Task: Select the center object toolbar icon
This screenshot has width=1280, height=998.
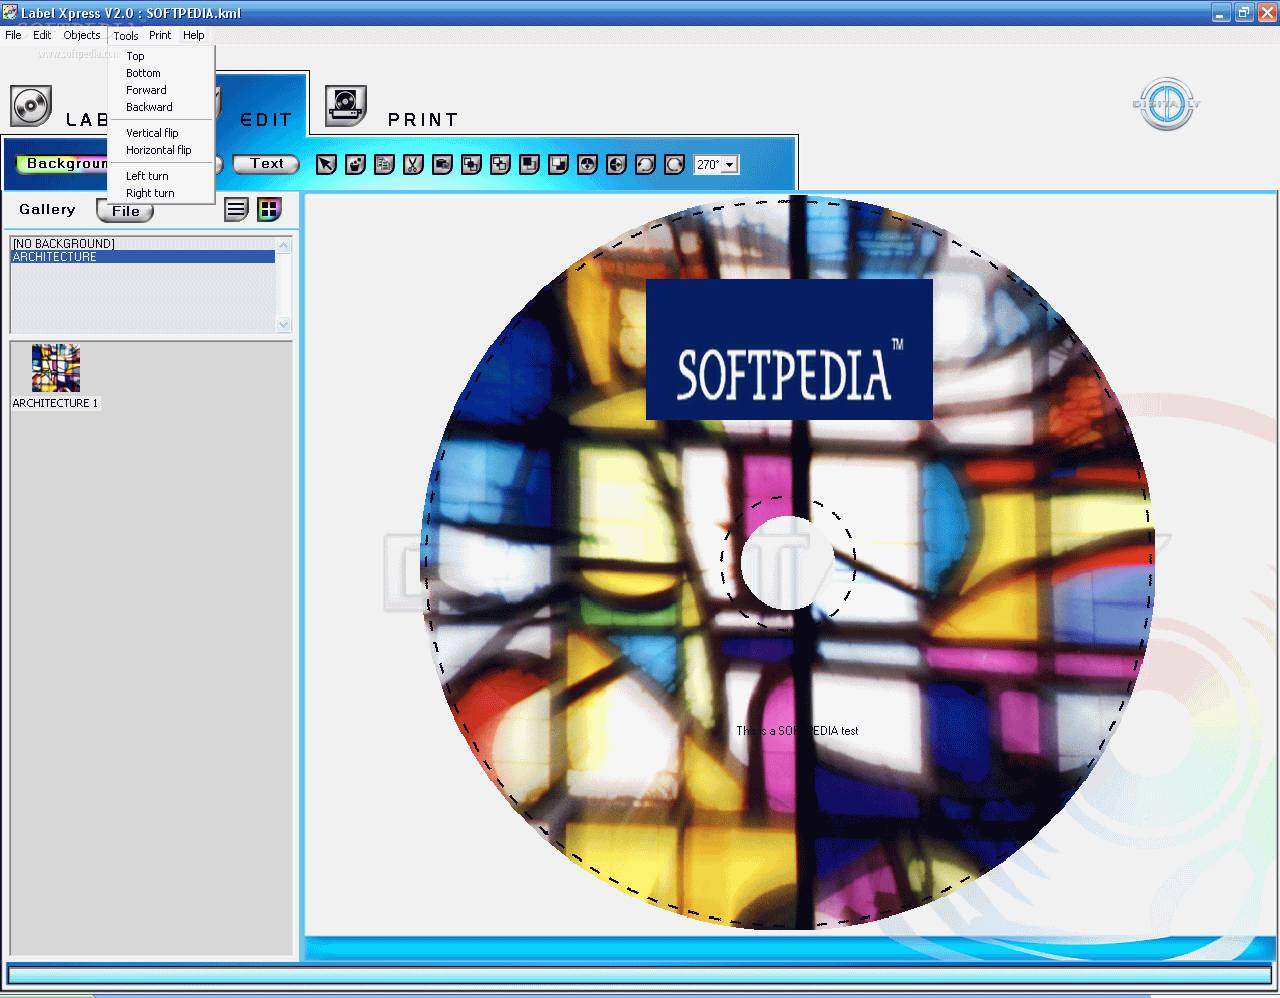Action: 586,164
